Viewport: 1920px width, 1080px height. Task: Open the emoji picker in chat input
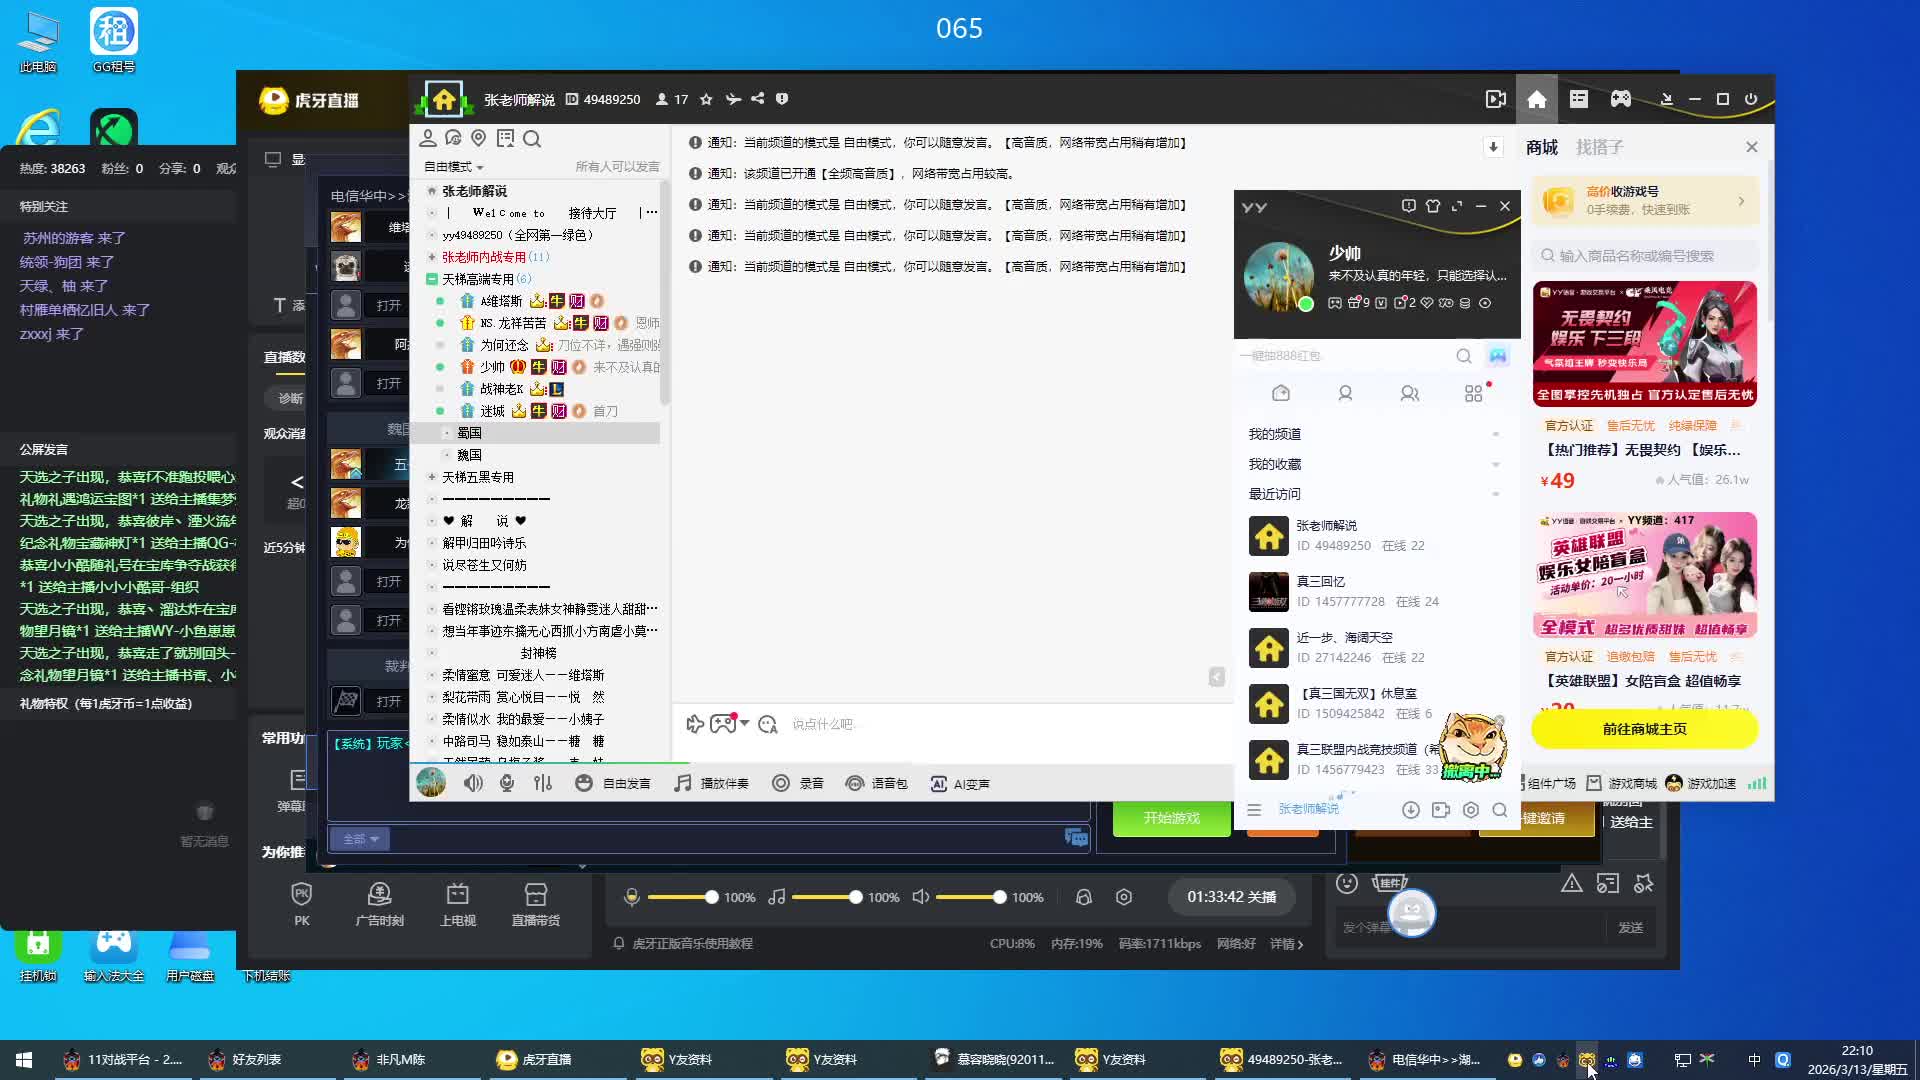click(x=768, y=724)
